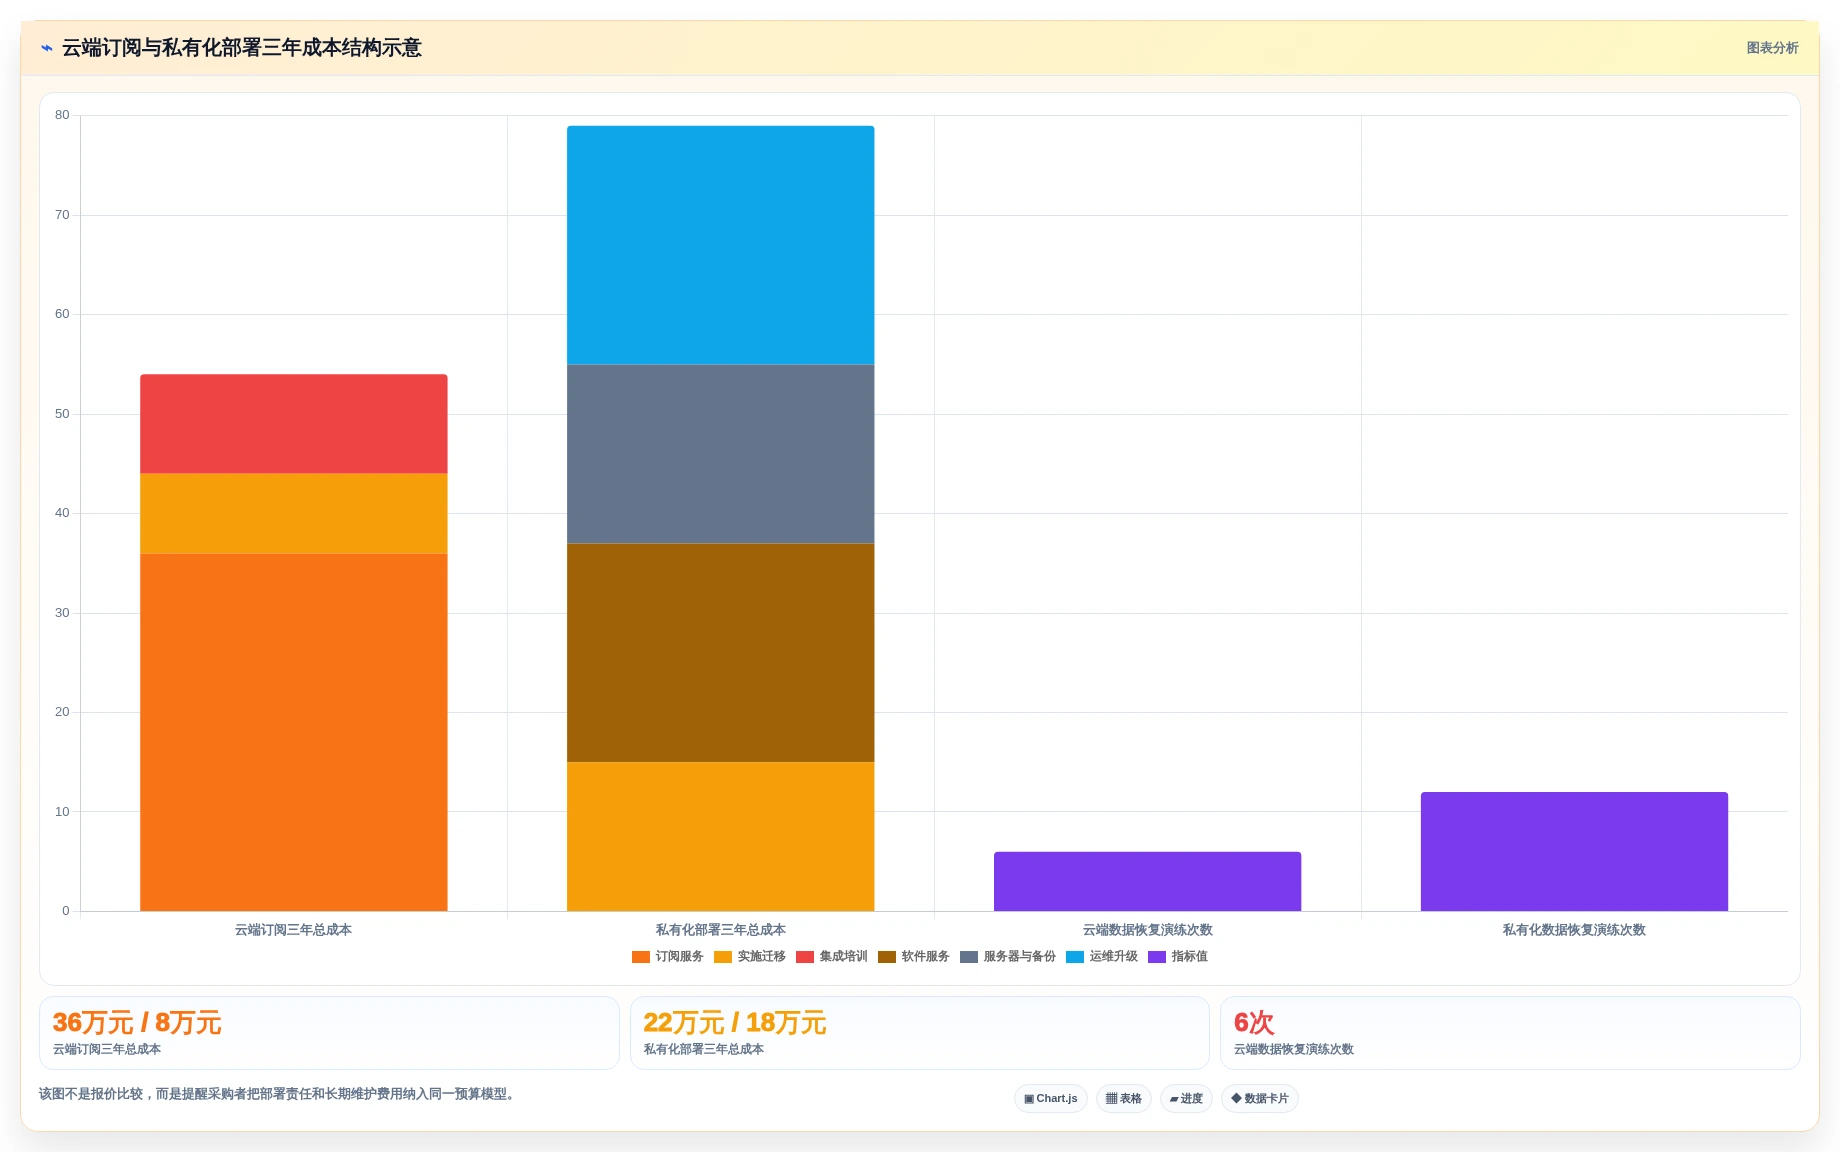Open the 6次 data card
This screenshot has width=1840, height=1152.
click(x=1510, y=1033)
